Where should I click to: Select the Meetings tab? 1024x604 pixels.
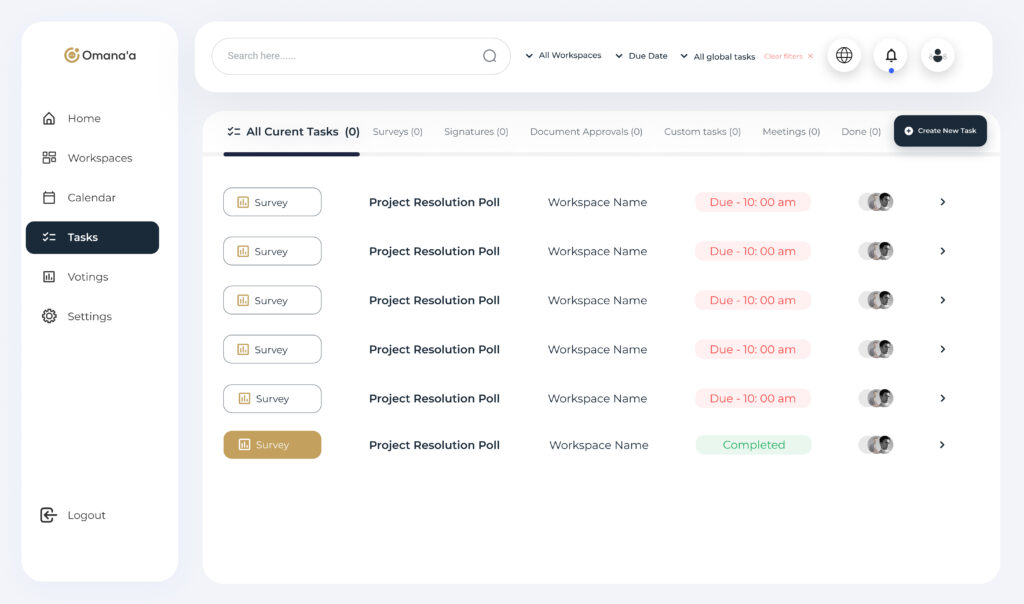791,132
